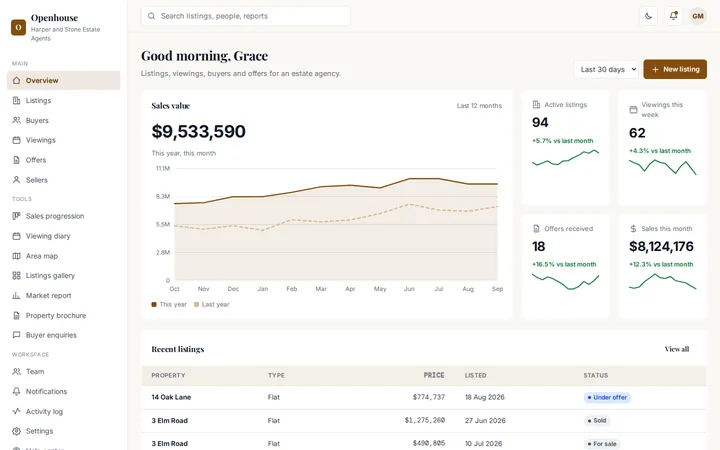Click the Property brochure file icon
This screenshot has height=450, width=720.
(17, 315)
